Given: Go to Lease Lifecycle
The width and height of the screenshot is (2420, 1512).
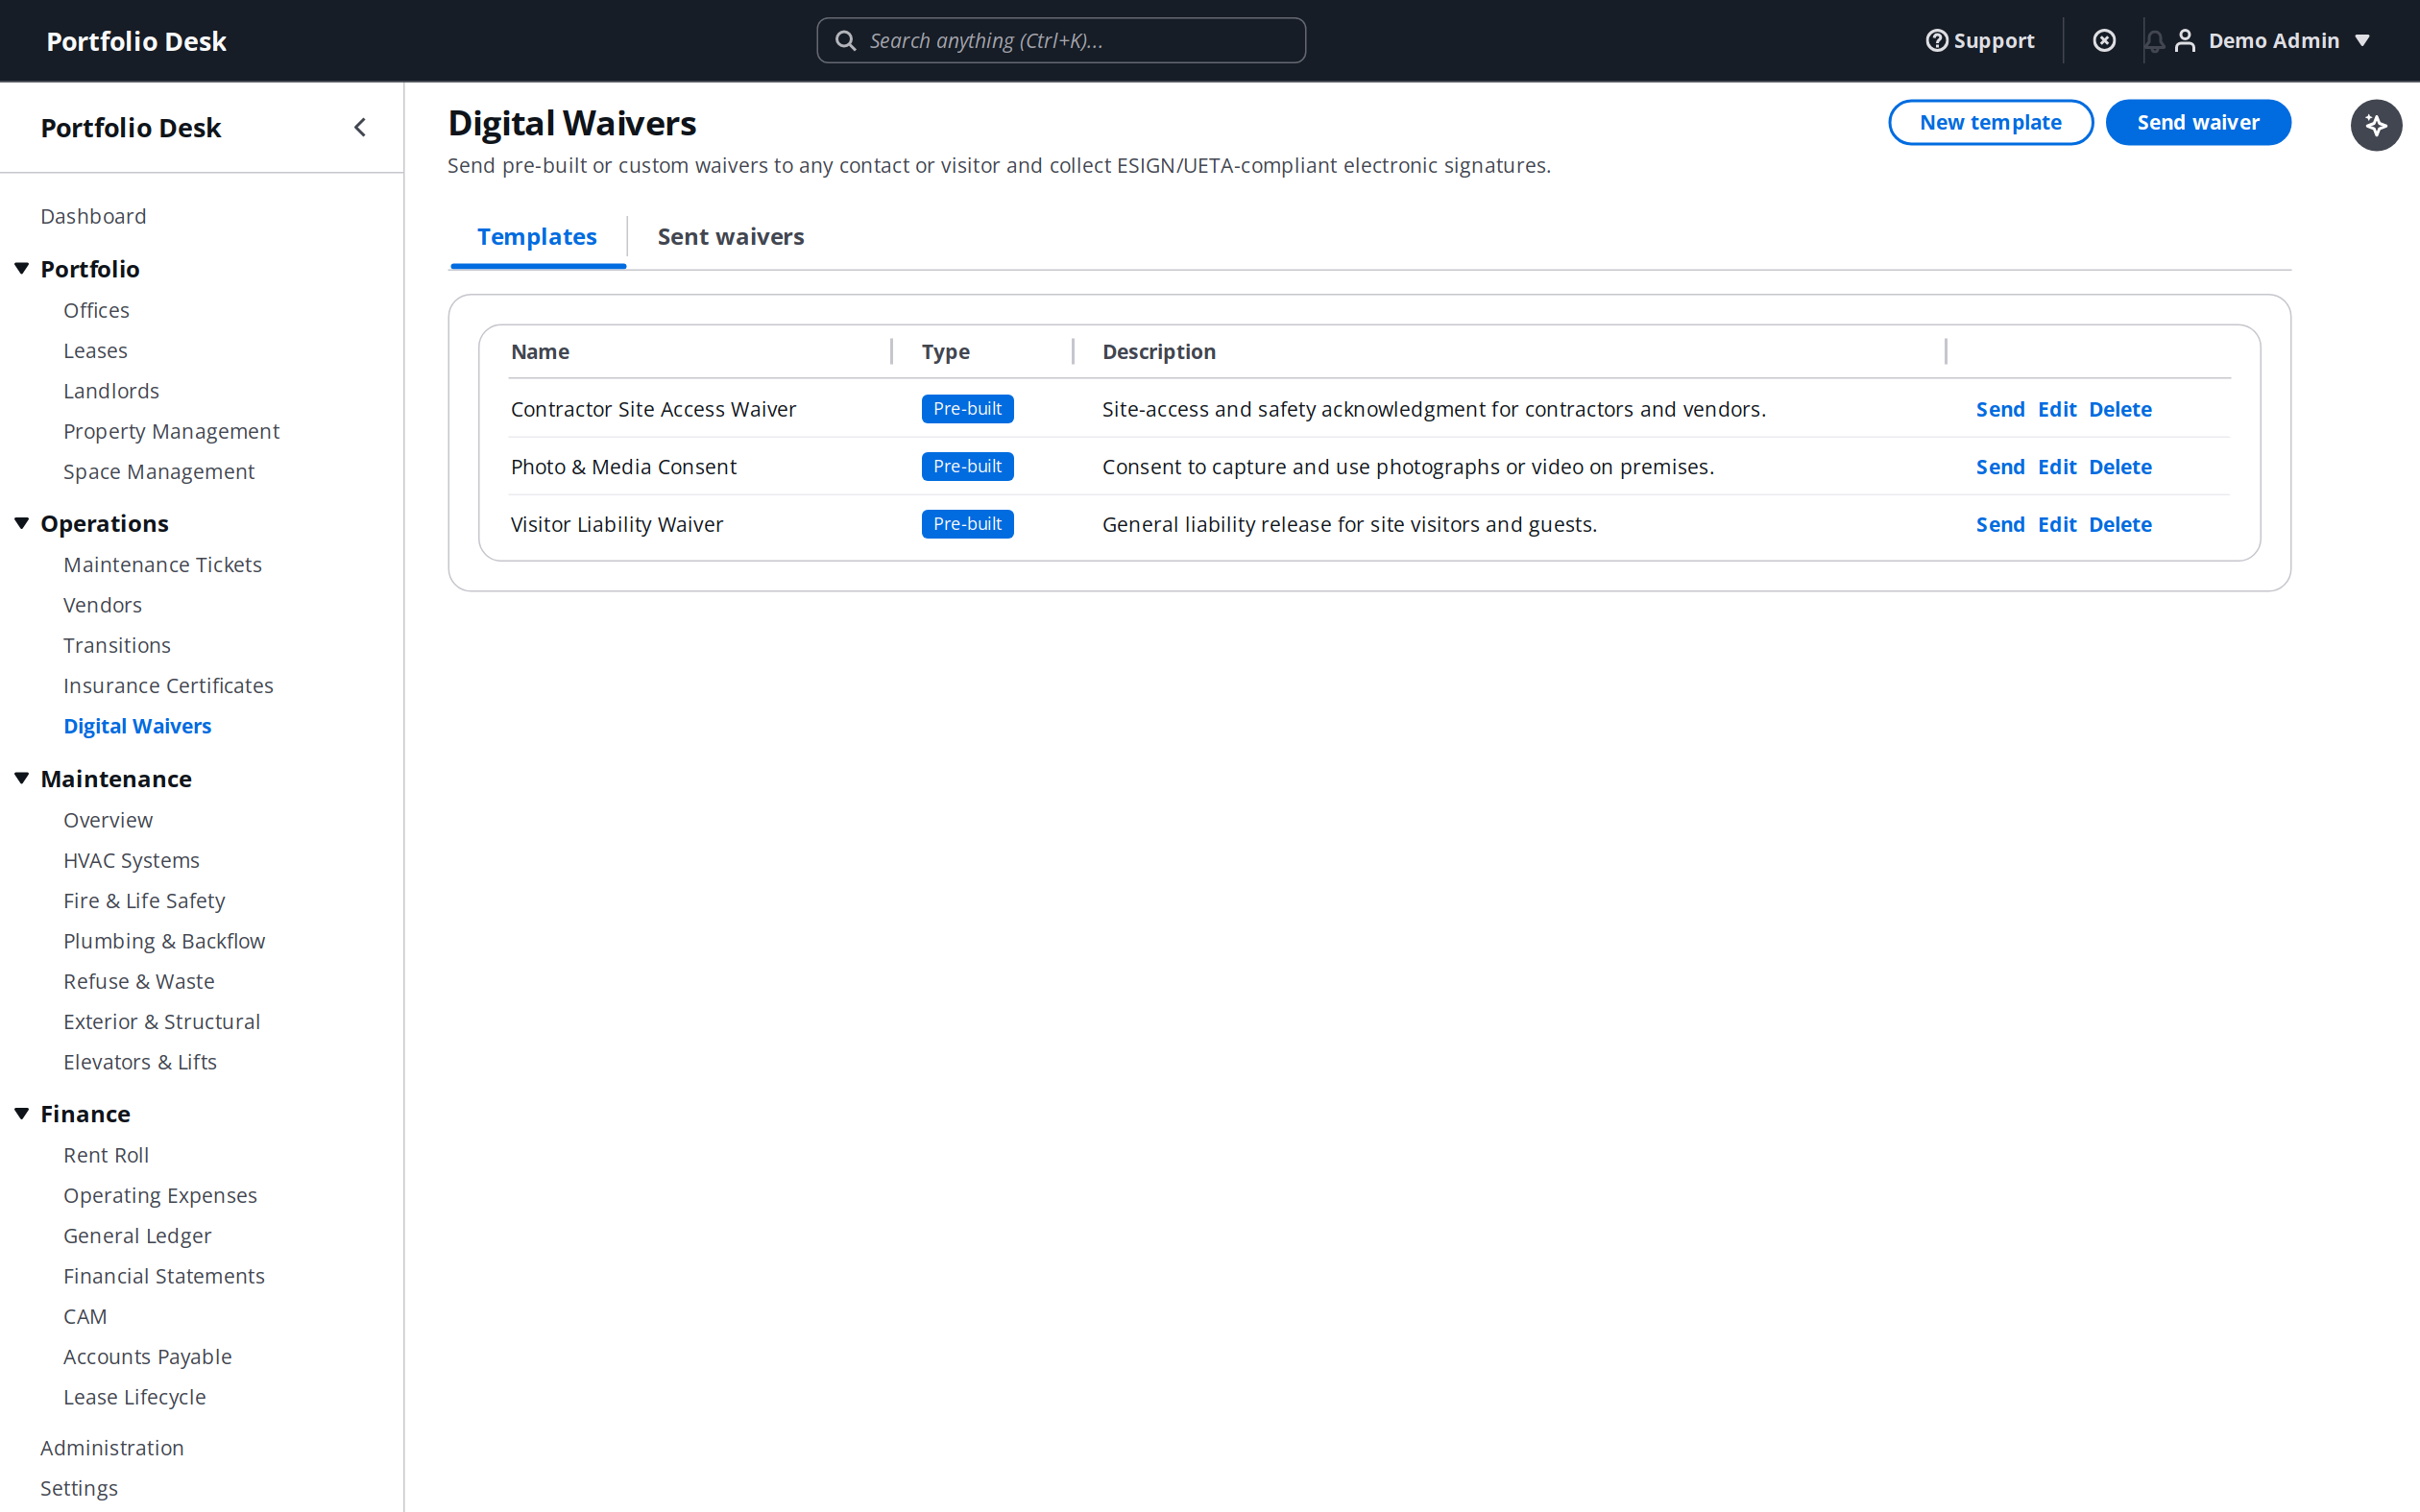Looking at the screenshot, I should click(134, 1397).
